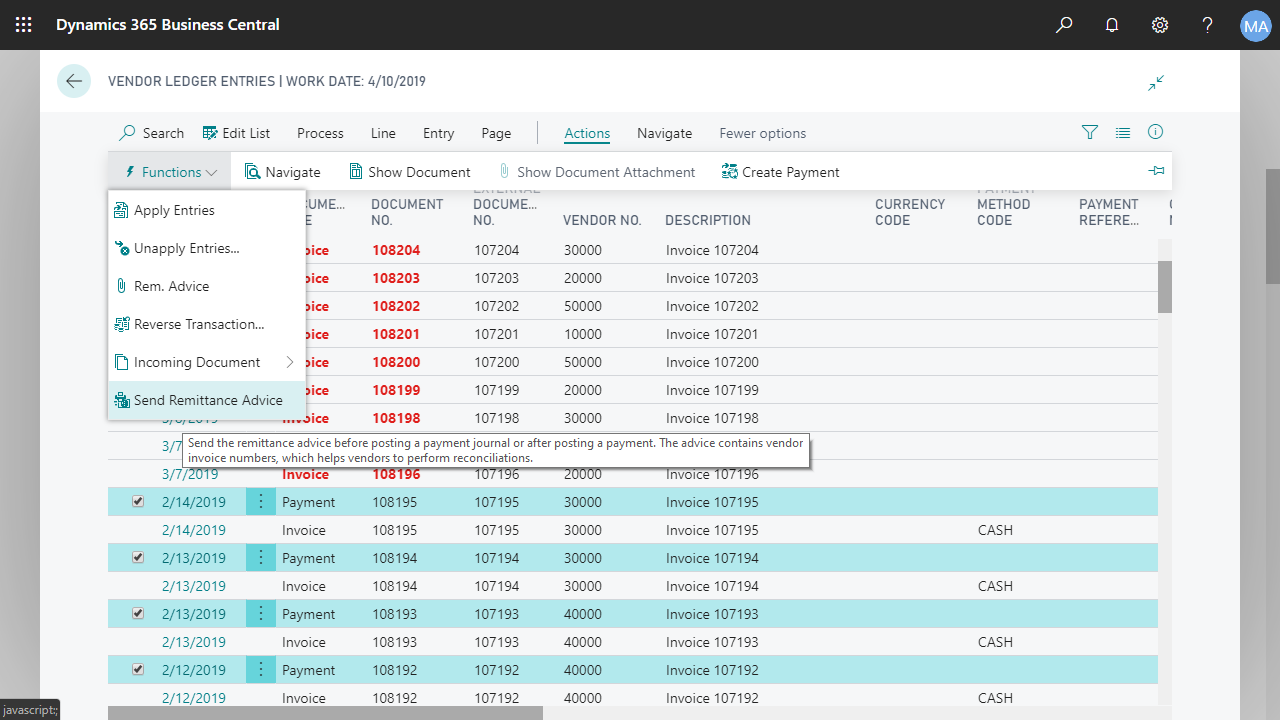This screenshot has height=720, width=1280.
Task: Choose Rem. Advice from the menu
Action: (x=207, y=286)
